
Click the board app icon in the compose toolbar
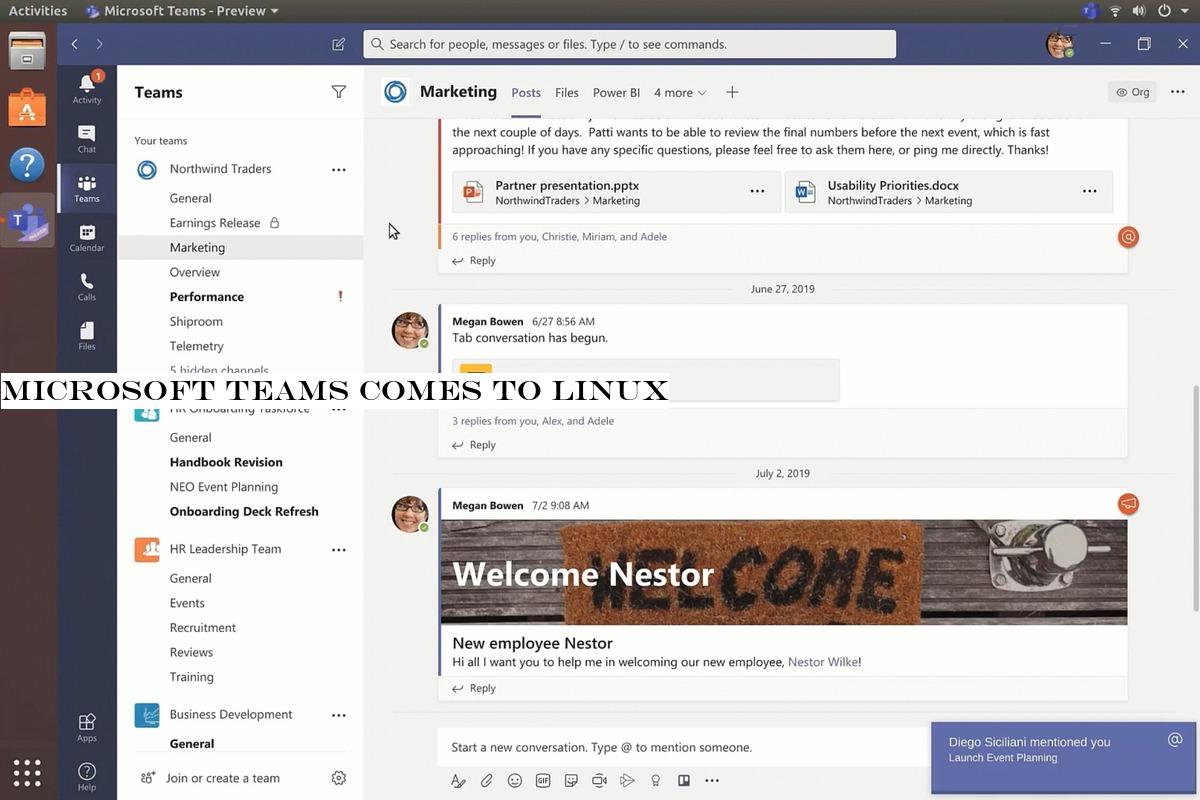[x=684, y=781]
